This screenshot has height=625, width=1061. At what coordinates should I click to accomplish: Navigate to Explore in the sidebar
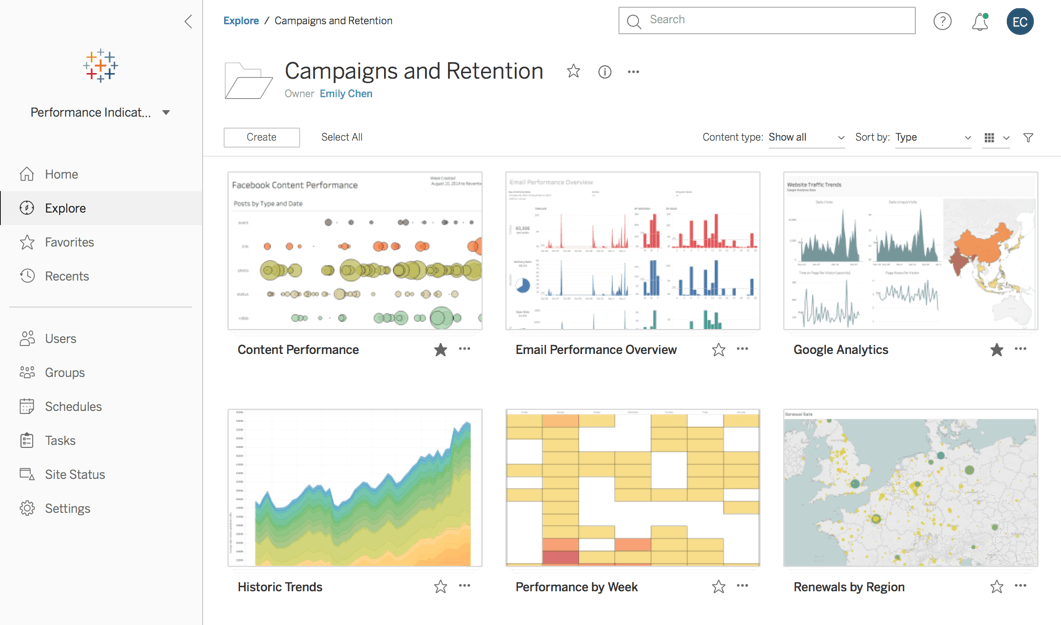65,207
